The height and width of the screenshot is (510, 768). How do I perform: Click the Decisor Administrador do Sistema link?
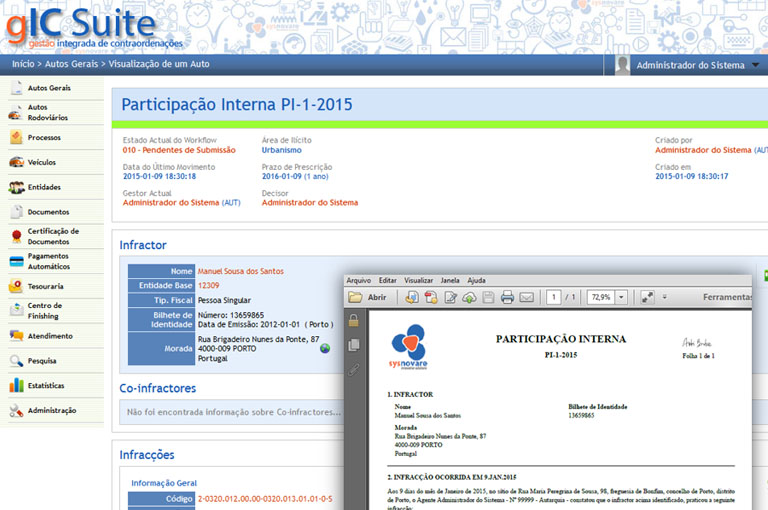click(310, 202)
